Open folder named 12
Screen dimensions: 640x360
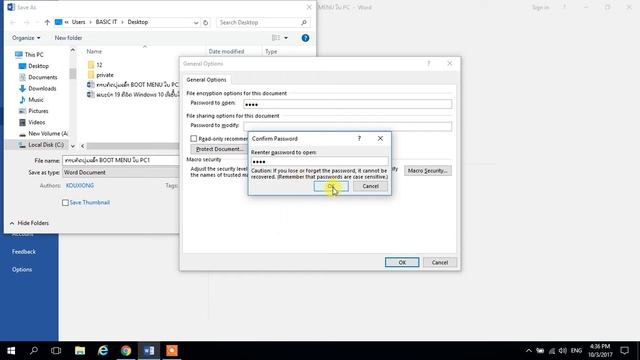(95, 65)
